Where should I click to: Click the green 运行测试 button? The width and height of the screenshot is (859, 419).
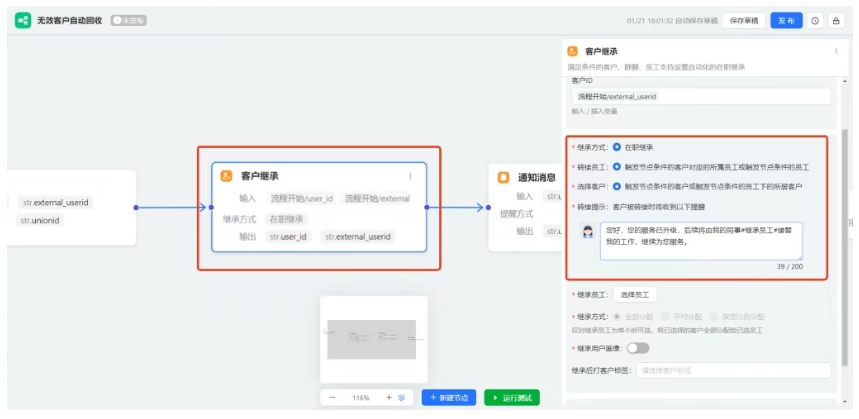tap(512, 398)
